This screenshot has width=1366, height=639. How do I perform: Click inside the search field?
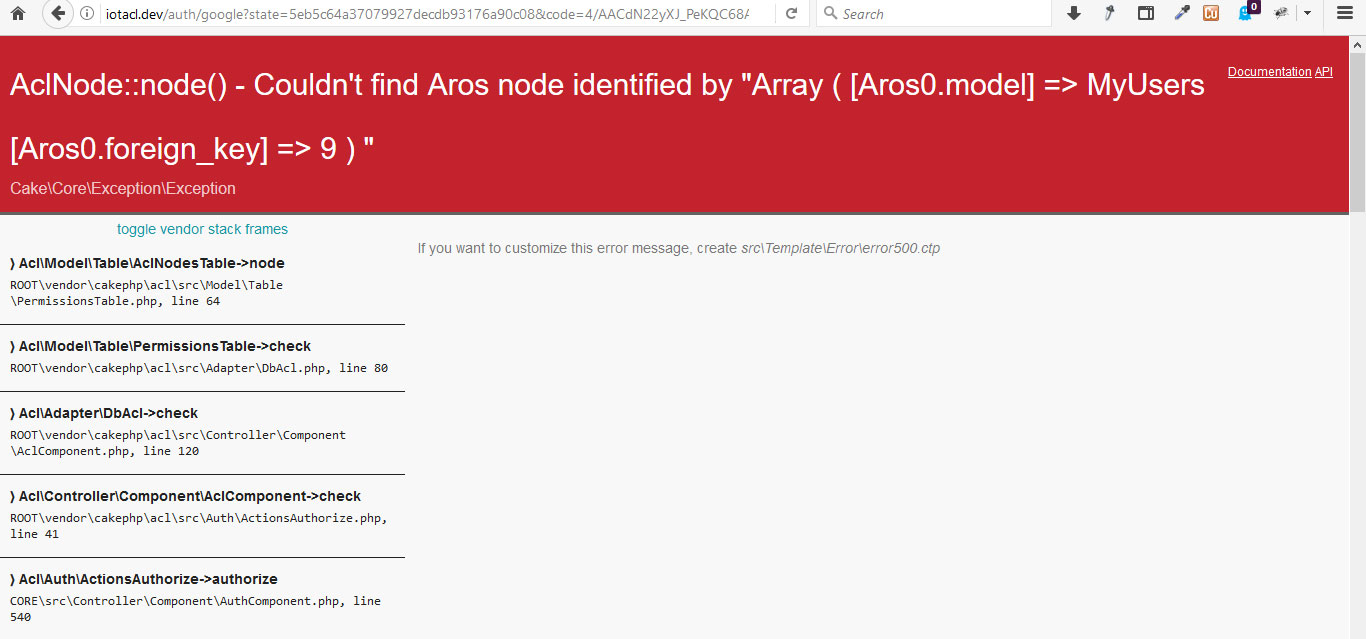pyautogui.click(x=930, y=13)
